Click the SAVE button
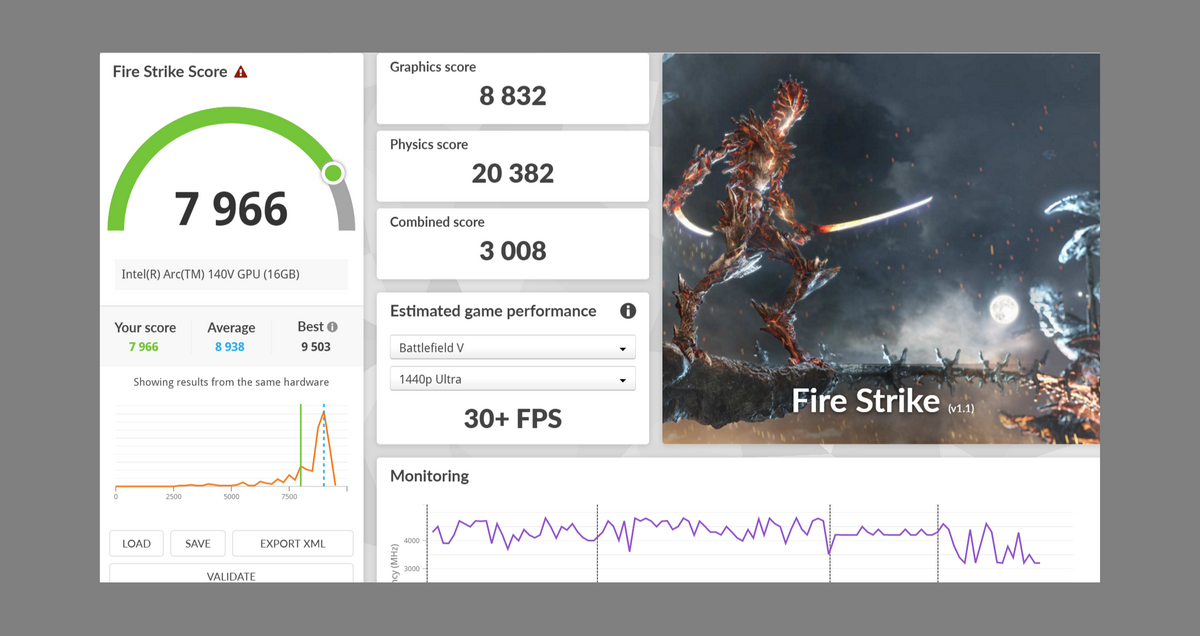 point(198,544)
